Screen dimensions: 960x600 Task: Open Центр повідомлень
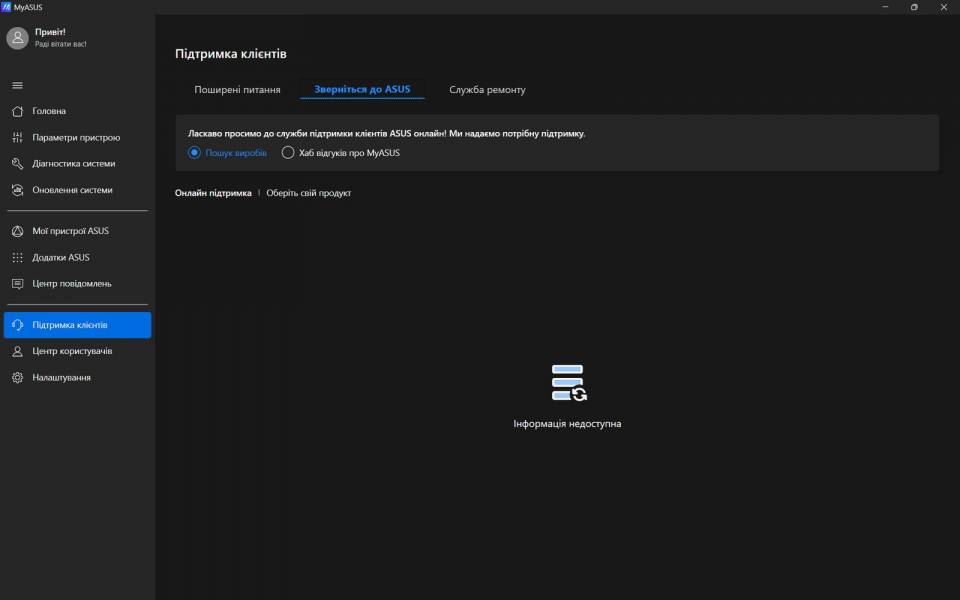tap(77, 283)
